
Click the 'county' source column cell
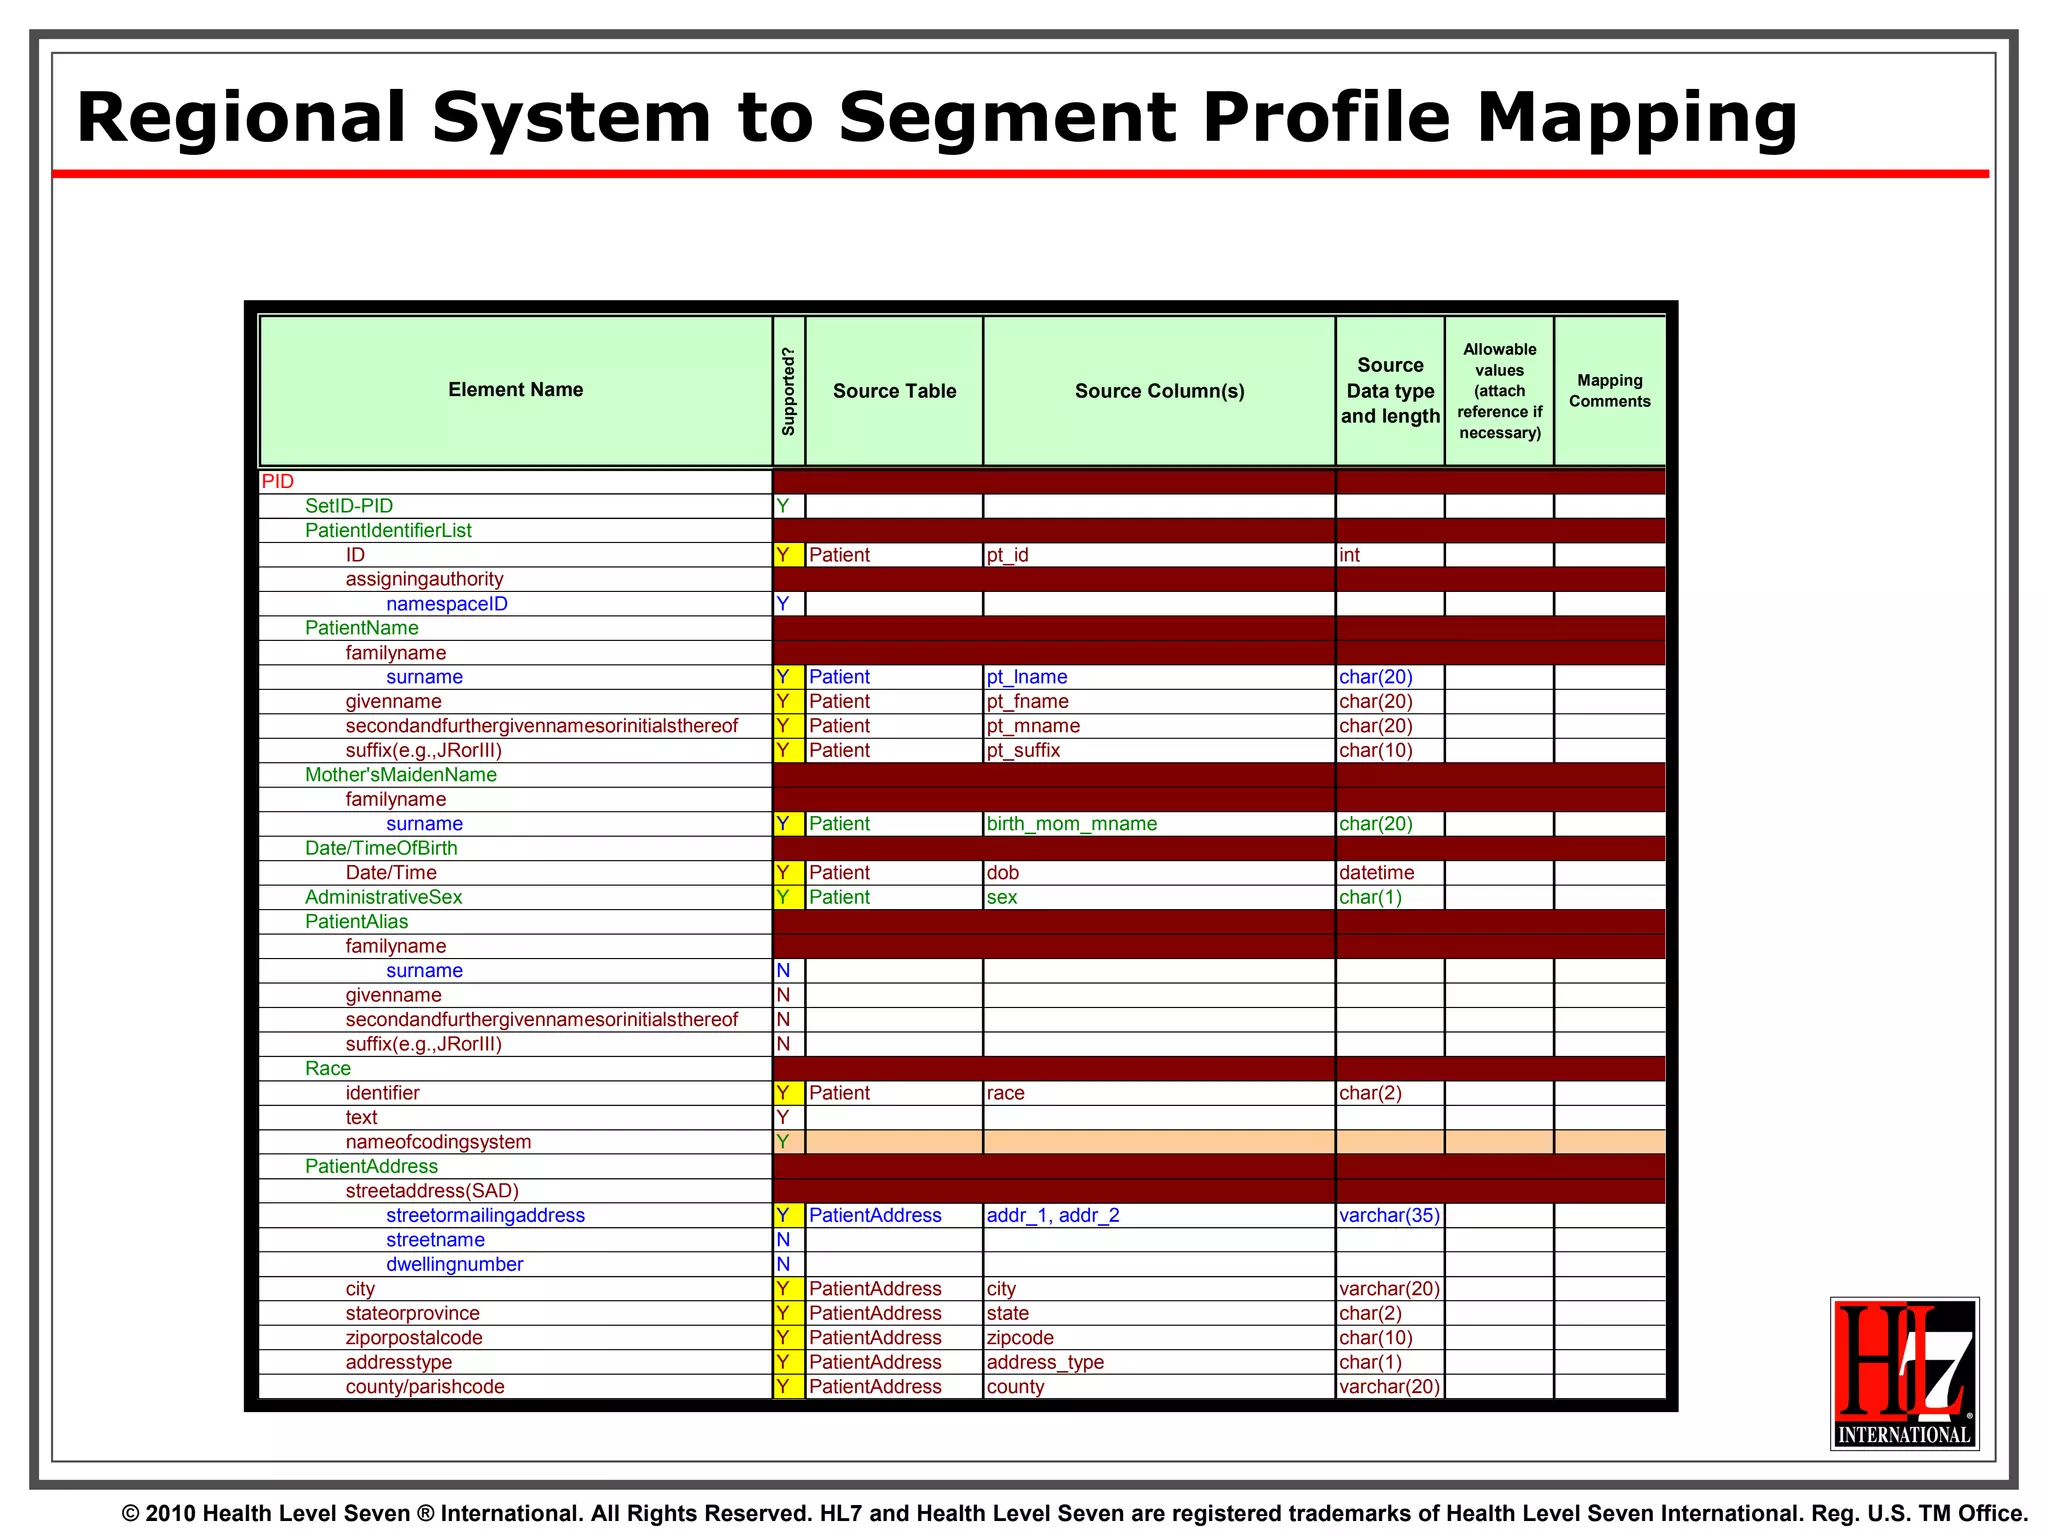point(1159,1387)
